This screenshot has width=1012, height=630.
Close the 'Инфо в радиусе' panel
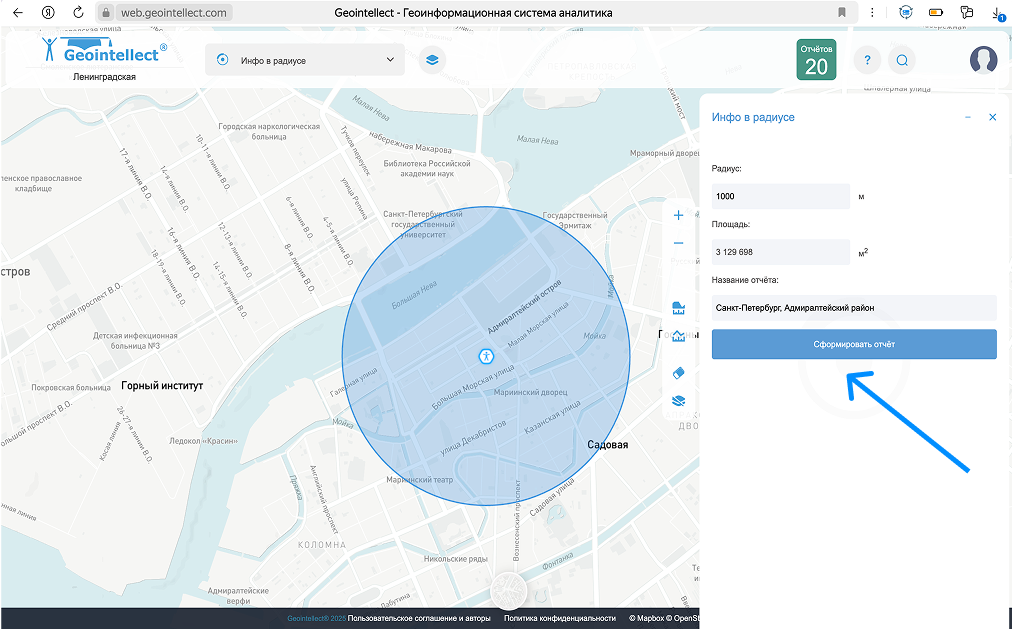pos(993,117)
